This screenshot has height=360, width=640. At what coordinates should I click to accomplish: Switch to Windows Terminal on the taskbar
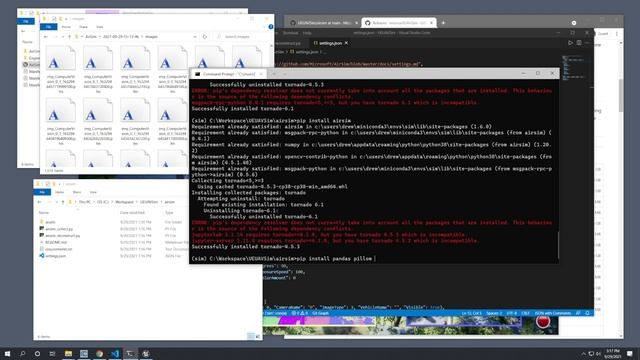(x=130, y=353)
